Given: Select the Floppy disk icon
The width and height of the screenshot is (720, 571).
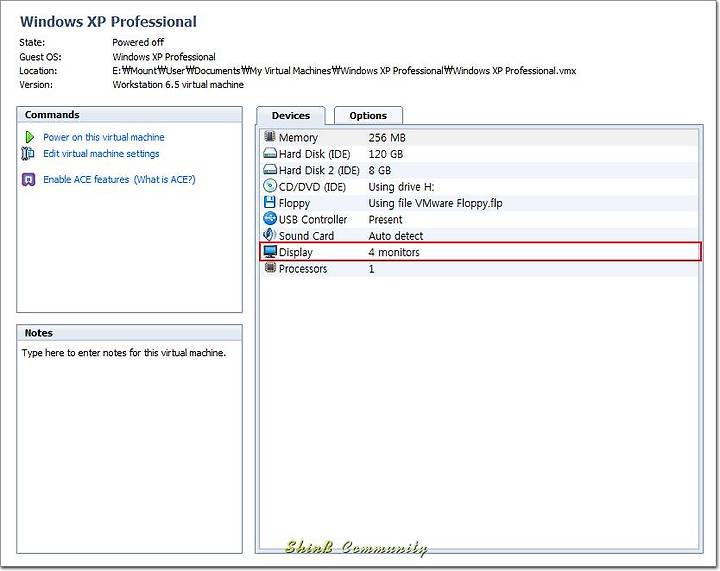Looking at the screenshot, I should 270,202.
